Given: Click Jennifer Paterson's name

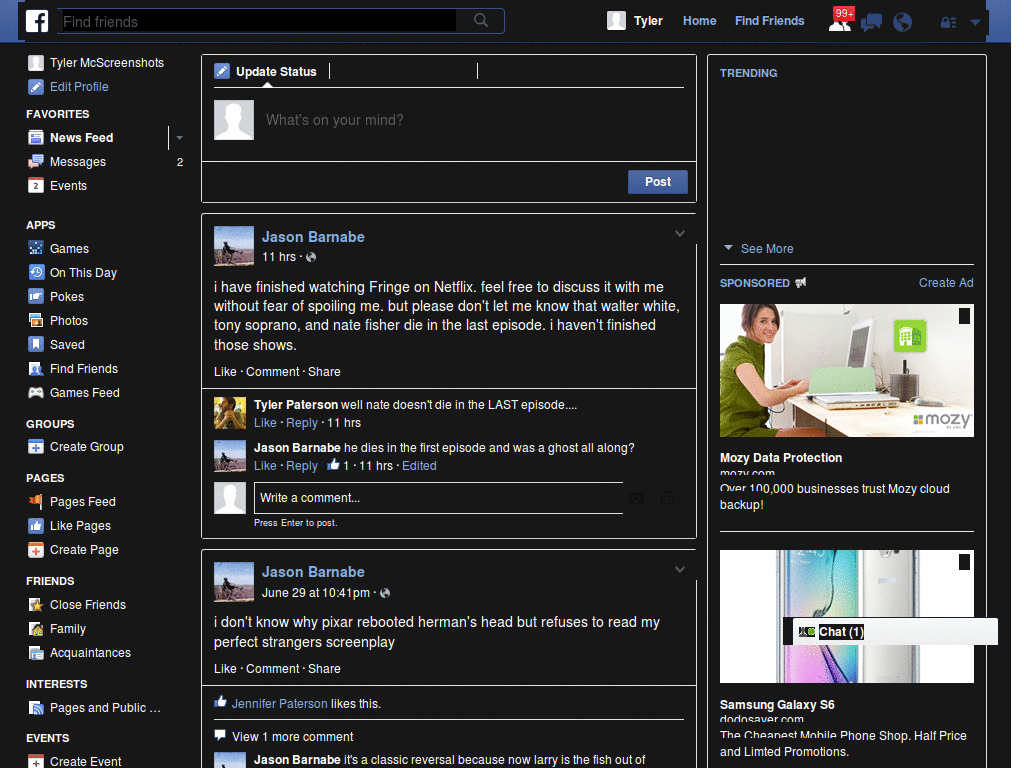Looking at the screenshot, I should [280, 703].
